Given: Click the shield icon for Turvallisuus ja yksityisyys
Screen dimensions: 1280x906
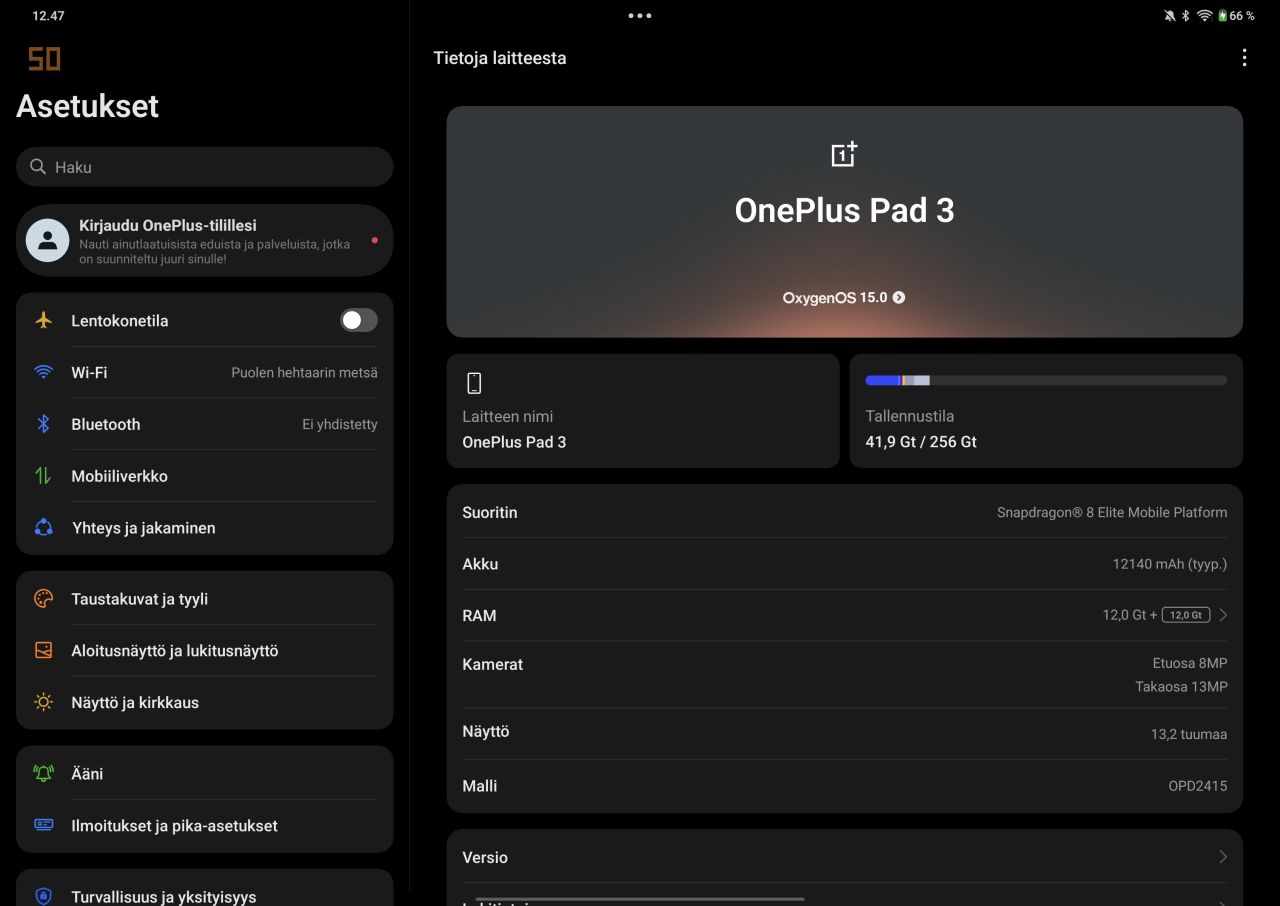Looking at the screenshot, I should [43, 896].
